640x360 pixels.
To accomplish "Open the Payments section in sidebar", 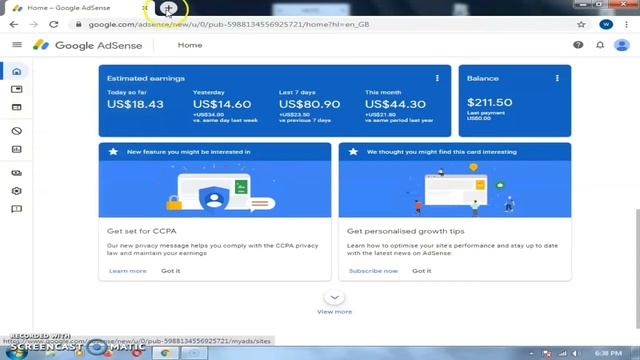I will coord(16,173).
